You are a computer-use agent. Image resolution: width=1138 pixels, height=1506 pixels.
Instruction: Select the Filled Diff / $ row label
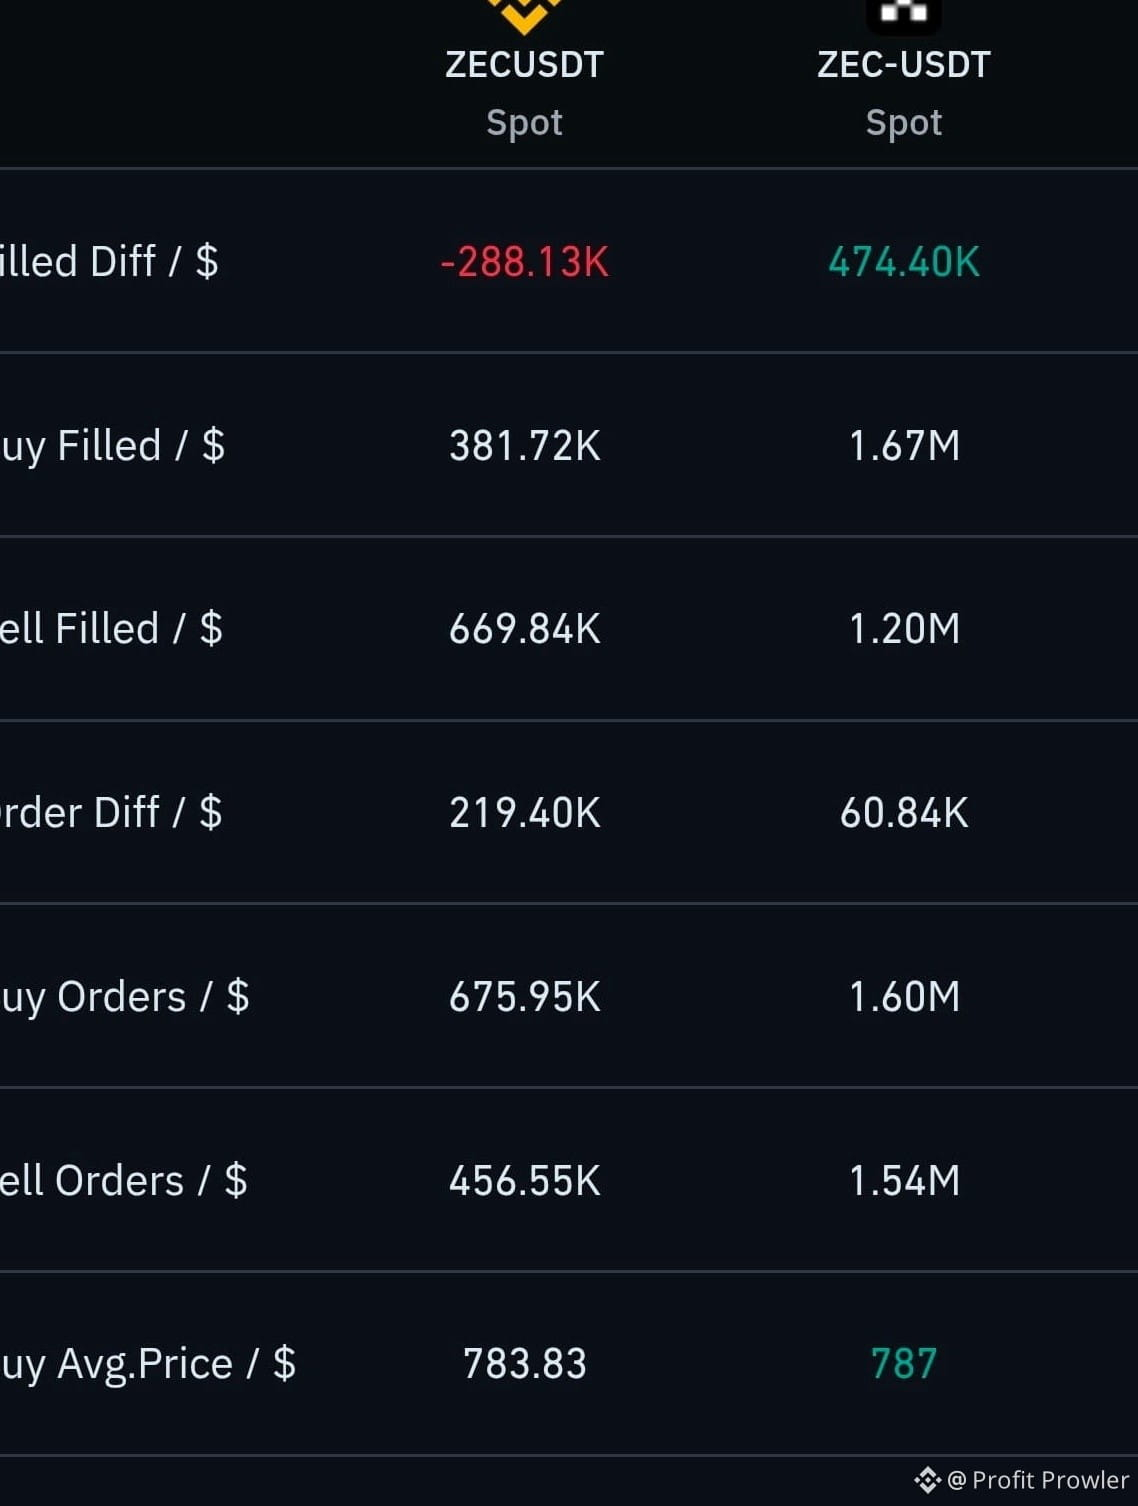coord(109,262)
